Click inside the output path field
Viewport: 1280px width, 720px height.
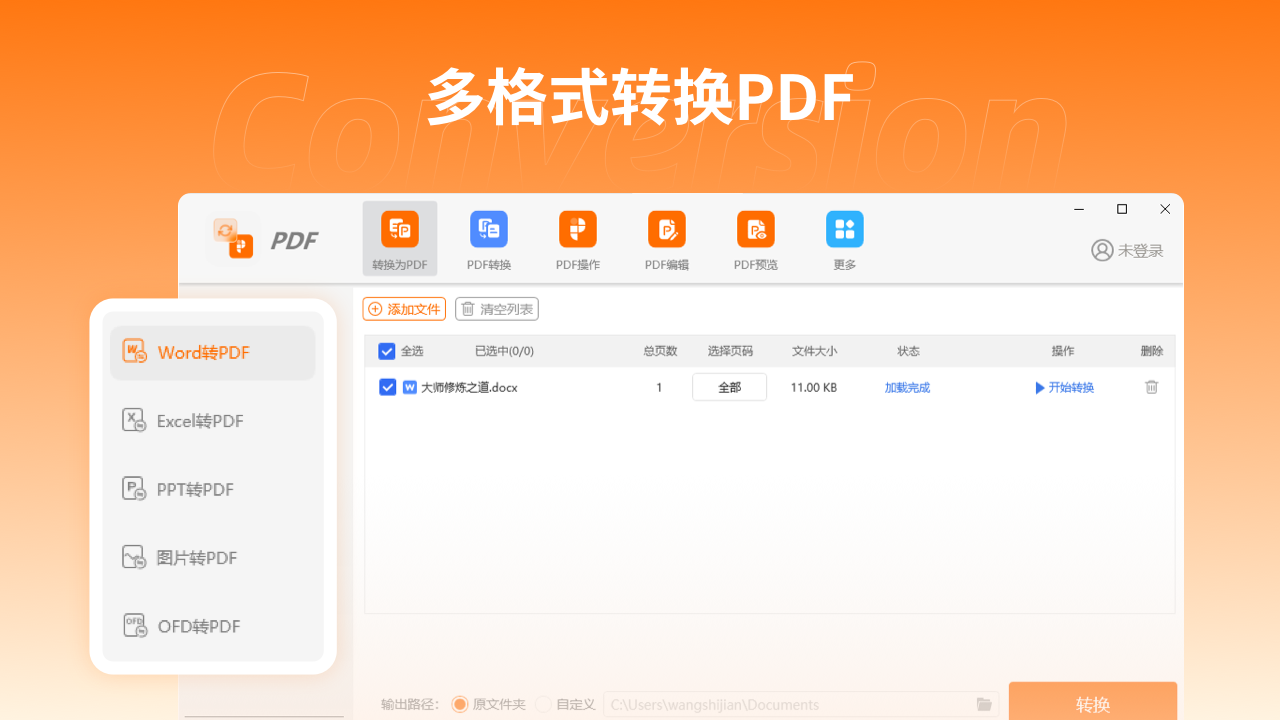tap(790, 704)
